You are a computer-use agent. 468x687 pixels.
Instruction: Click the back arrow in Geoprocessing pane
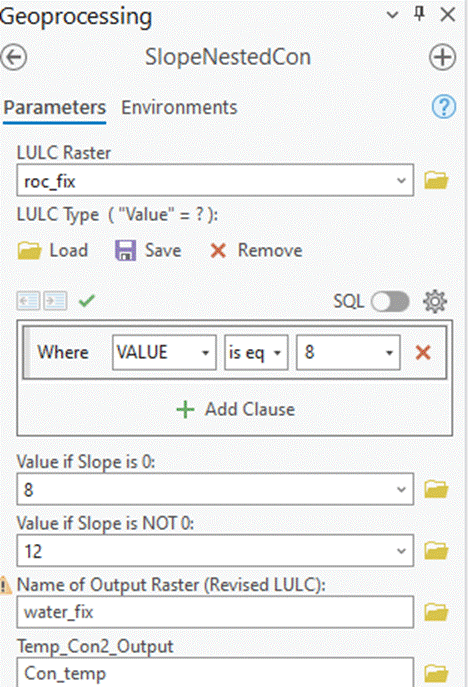[x=14, y=57]
